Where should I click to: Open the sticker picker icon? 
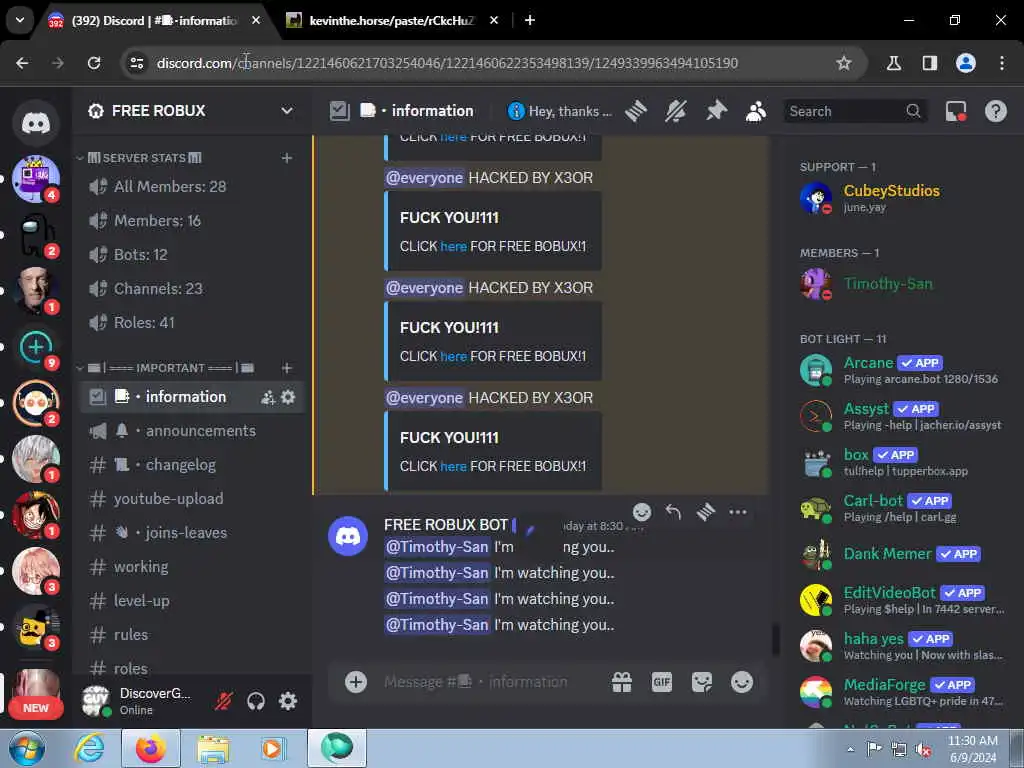pos(702,682)
